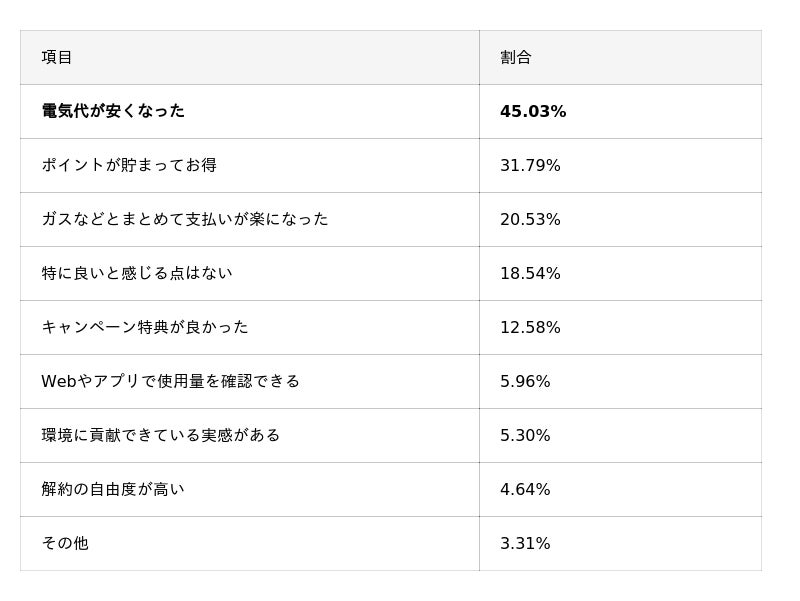Click the 45.03% value cell
Image resolution: width=800 pixels, height=601 pixels.
pyautogui.click(x=533, y=112)
